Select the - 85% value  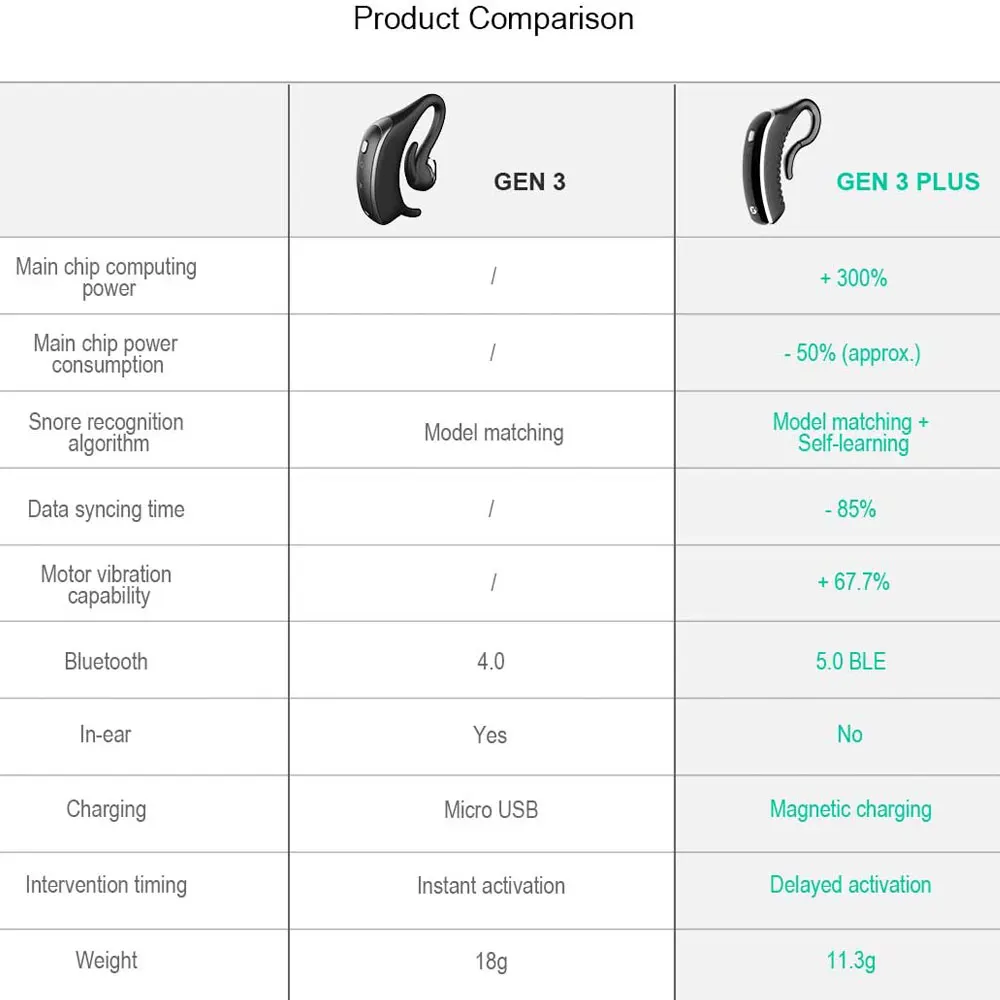pos(850,509)
